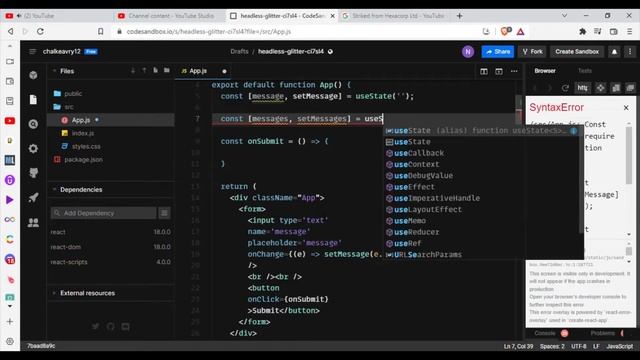Open the Problems panel
The height and width of the screenshot is (360, 640).
(x=602, y=333)
